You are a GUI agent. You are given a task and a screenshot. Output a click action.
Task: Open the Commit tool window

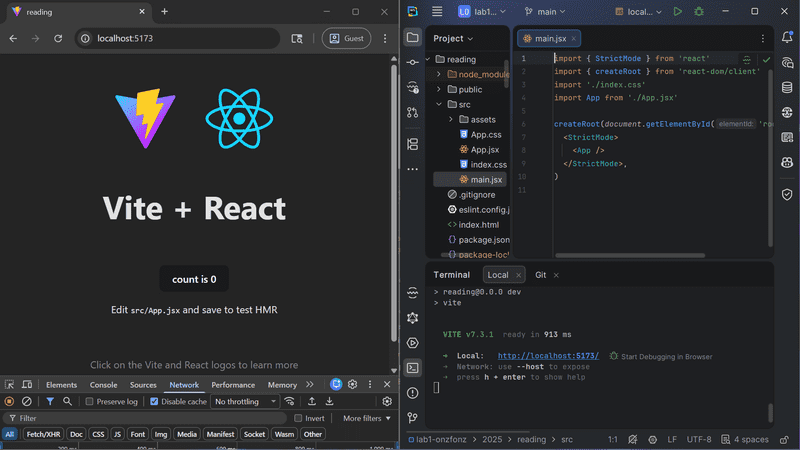tap(413, 62)
